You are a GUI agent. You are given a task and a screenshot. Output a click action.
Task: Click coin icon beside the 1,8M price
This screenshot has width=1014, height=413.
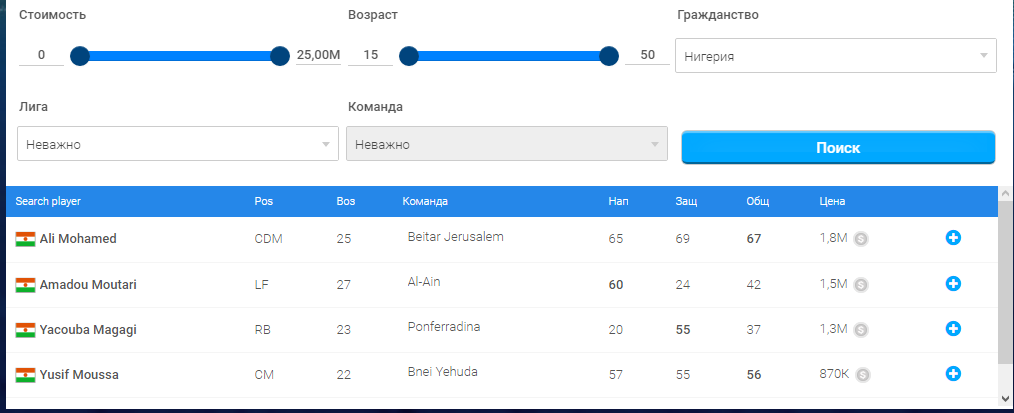[861, 239]
